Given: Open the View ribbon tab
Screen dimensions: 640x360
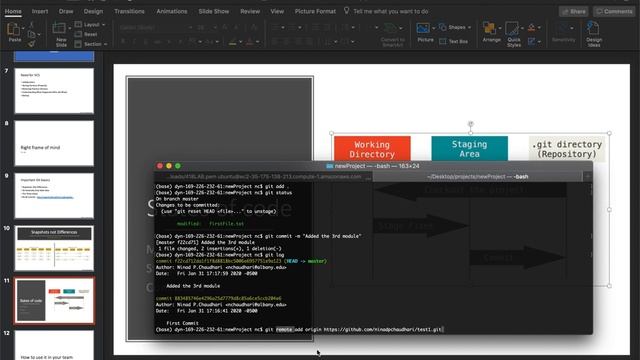Looking at the screenshot, I should (x=277, y=11).
